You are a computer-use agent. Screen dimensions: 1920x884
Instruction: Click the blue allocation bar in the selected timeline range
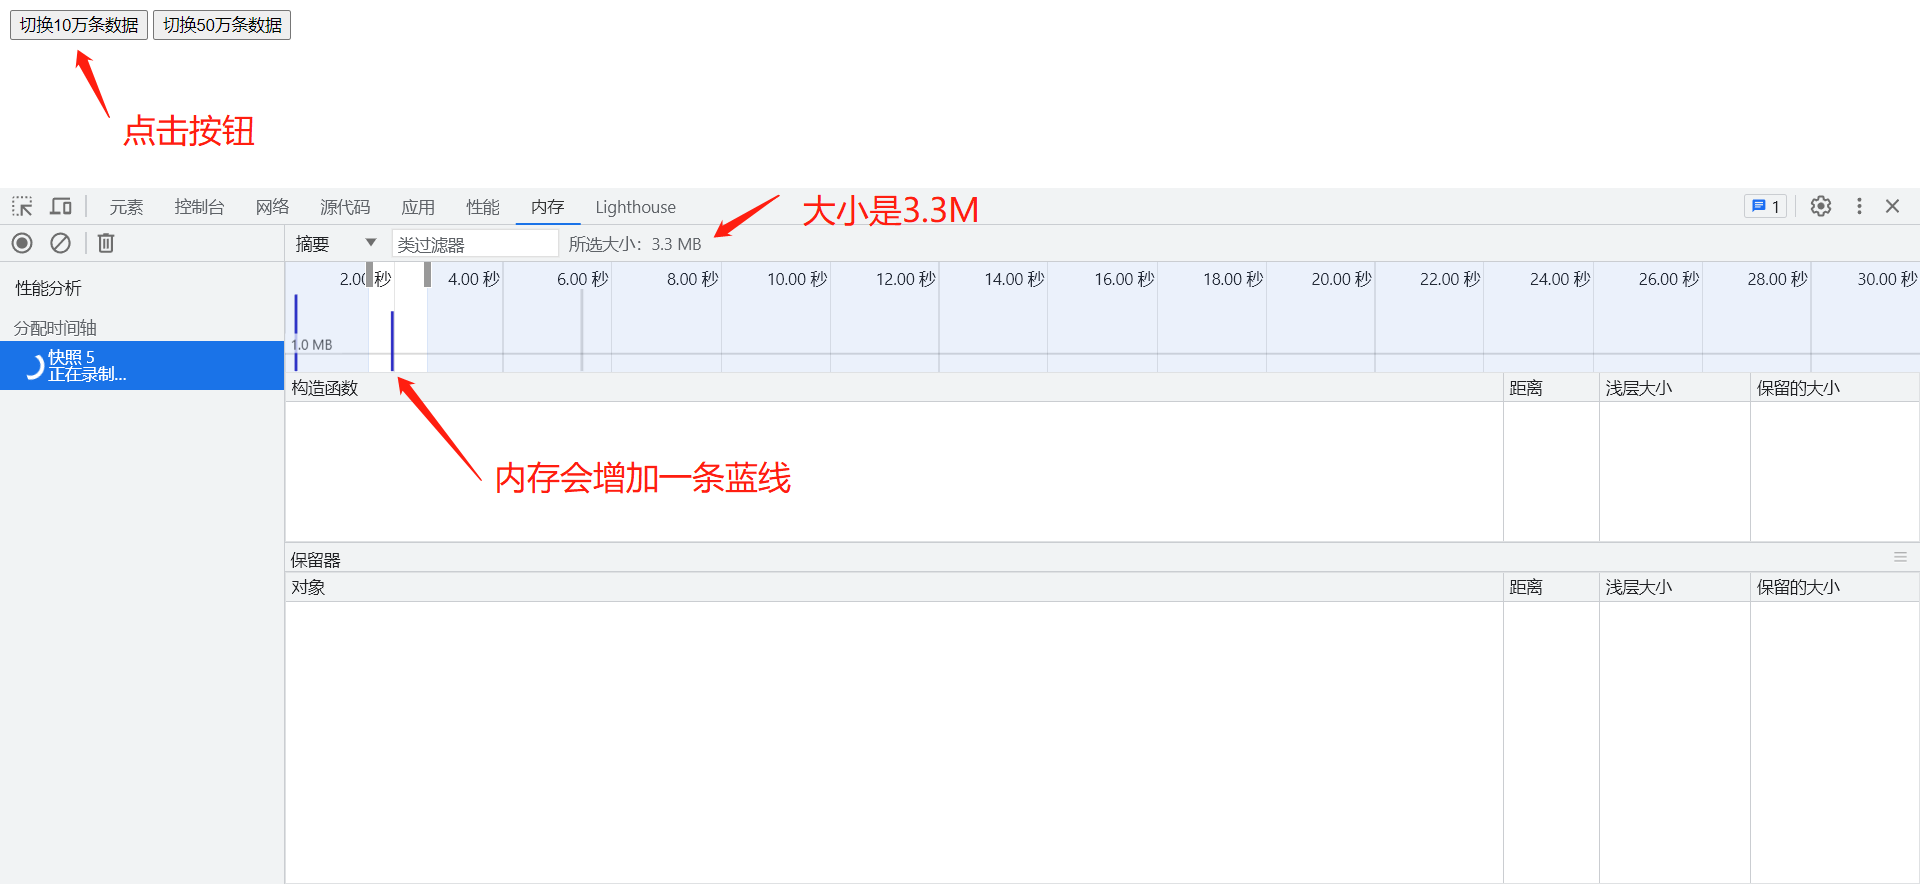[392, 341]
